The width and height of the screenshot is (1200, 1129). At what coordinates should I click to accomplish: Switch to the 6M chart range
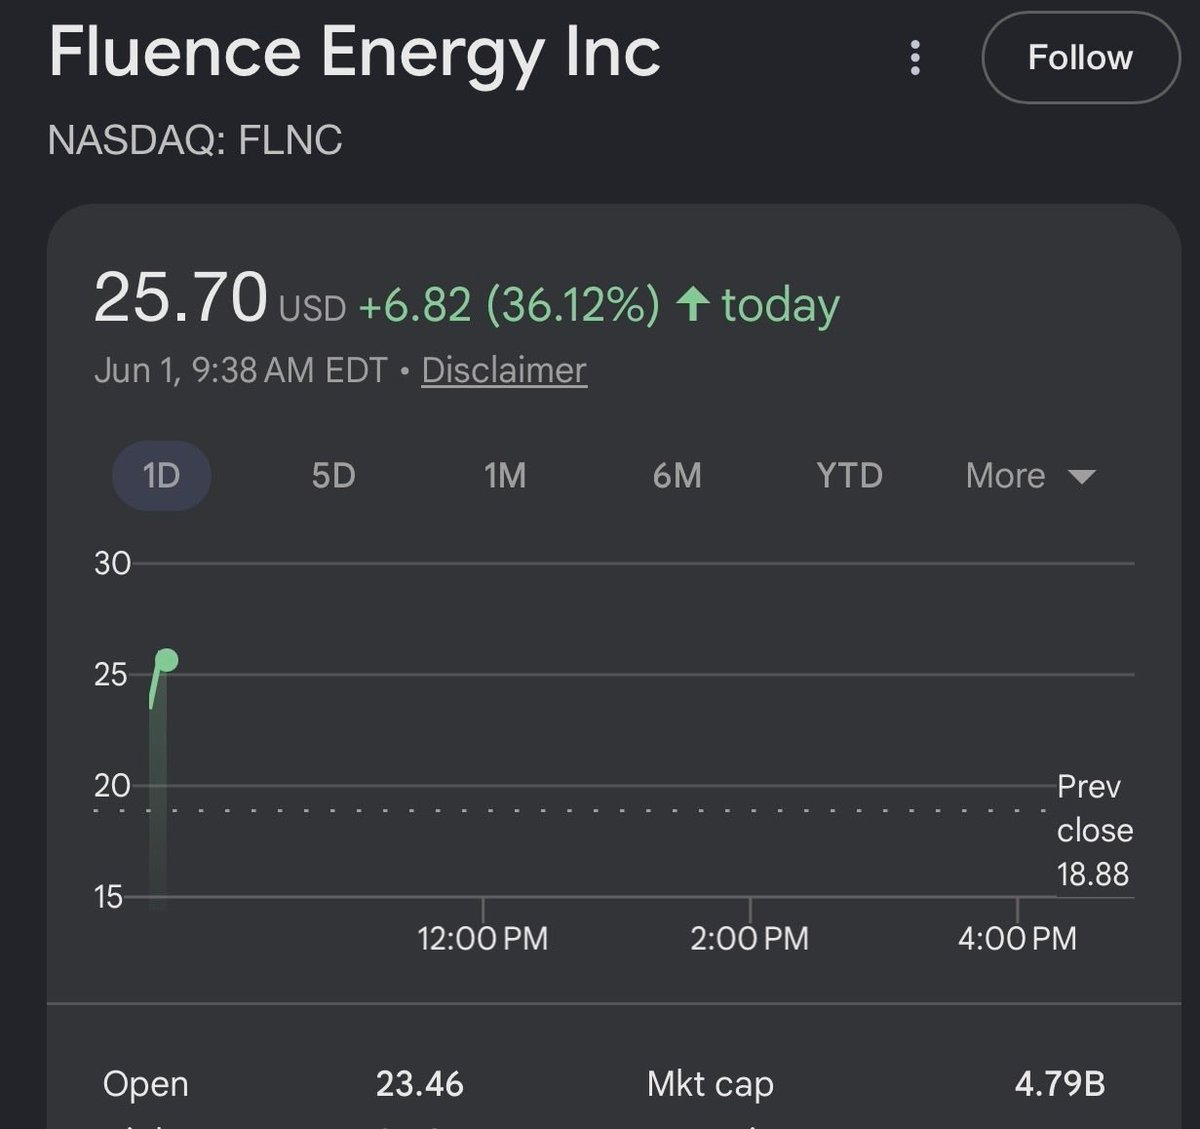click(x=677, y=476)
